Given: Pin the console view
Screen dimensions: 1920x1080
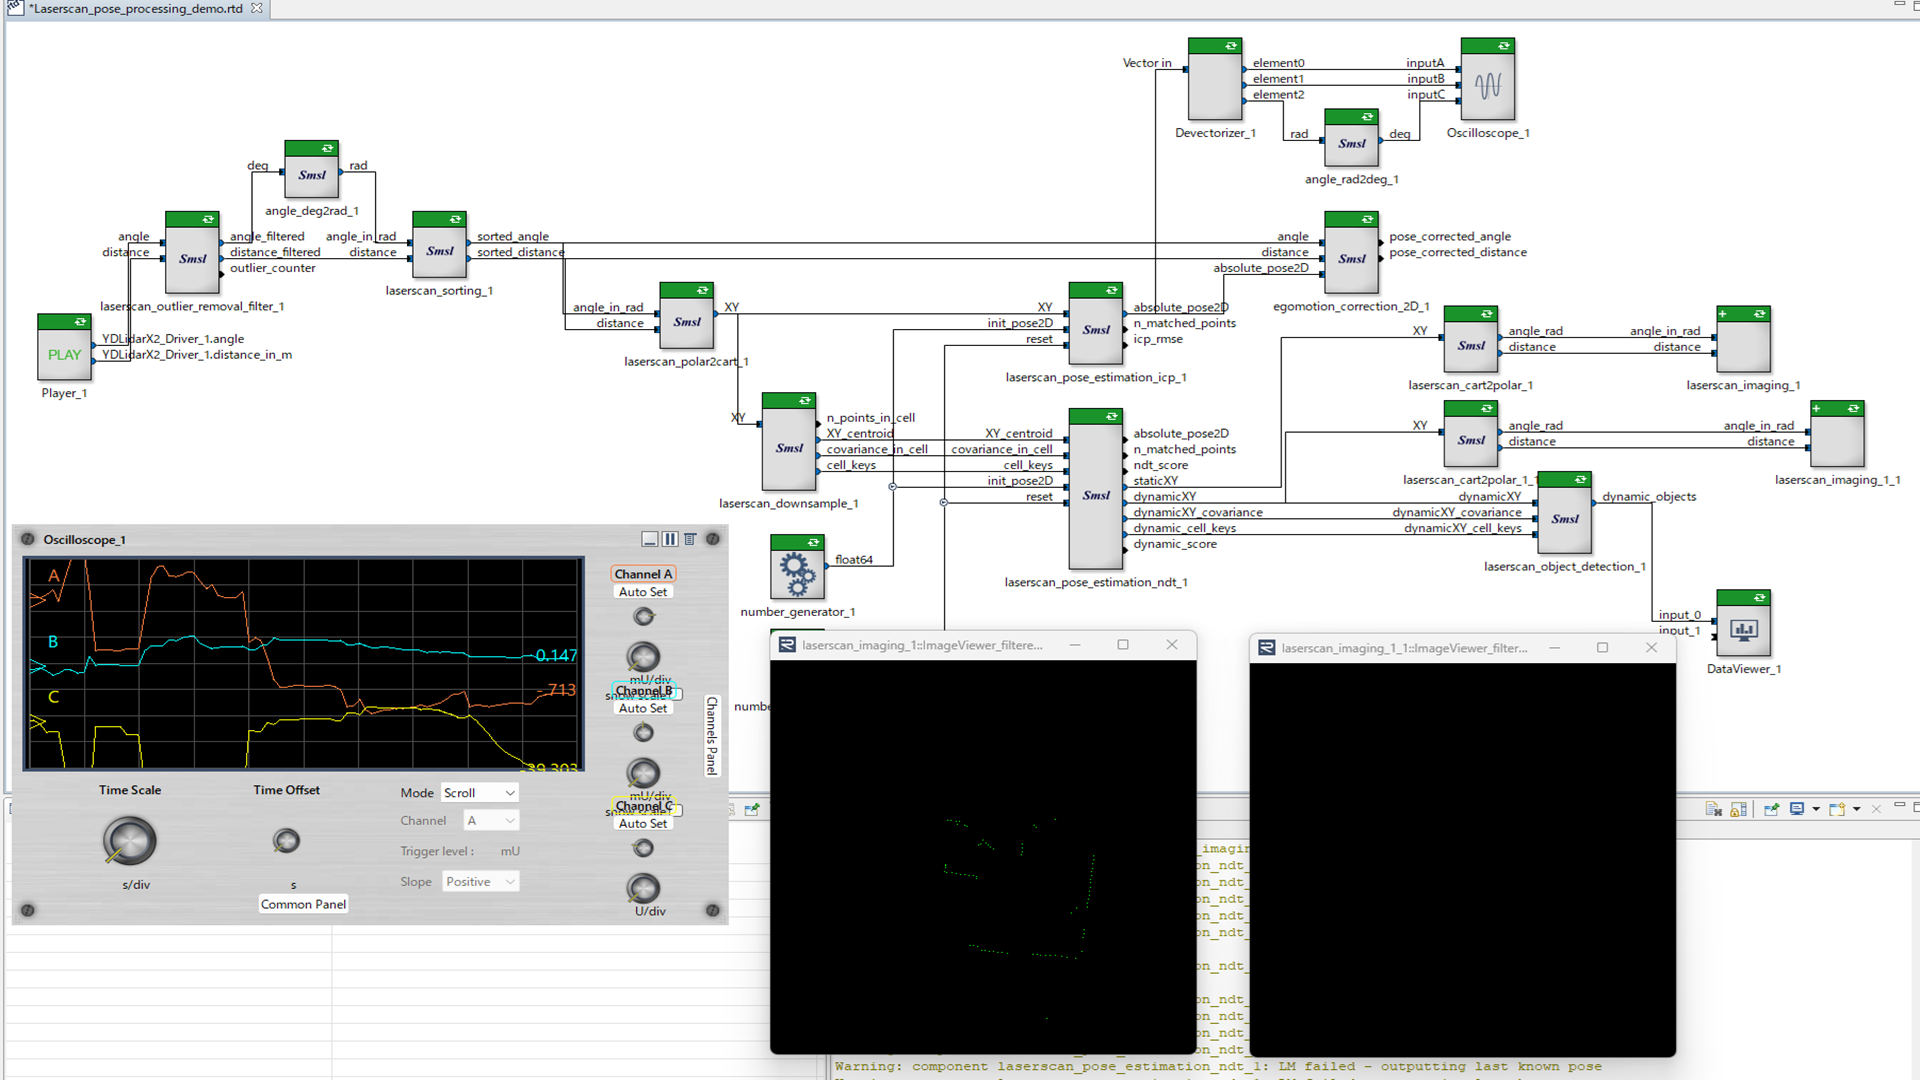Looking at the screenshot, I should click(x=1772, y=809).
